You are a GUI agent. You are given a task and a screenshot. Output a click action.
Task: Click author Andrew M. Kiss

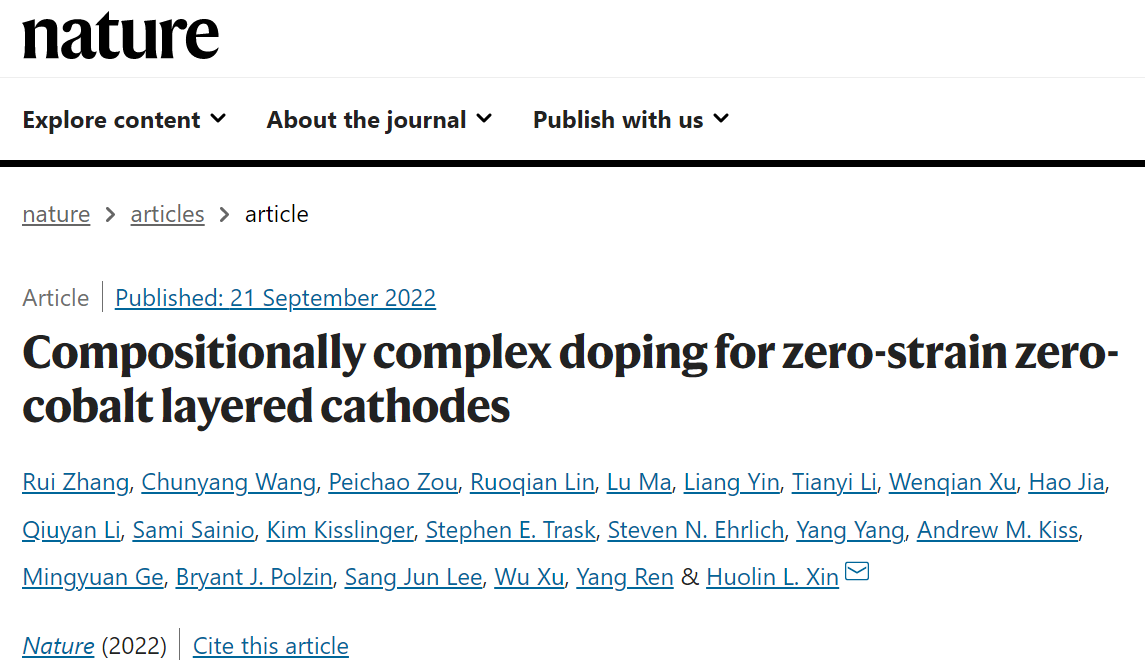997,530
